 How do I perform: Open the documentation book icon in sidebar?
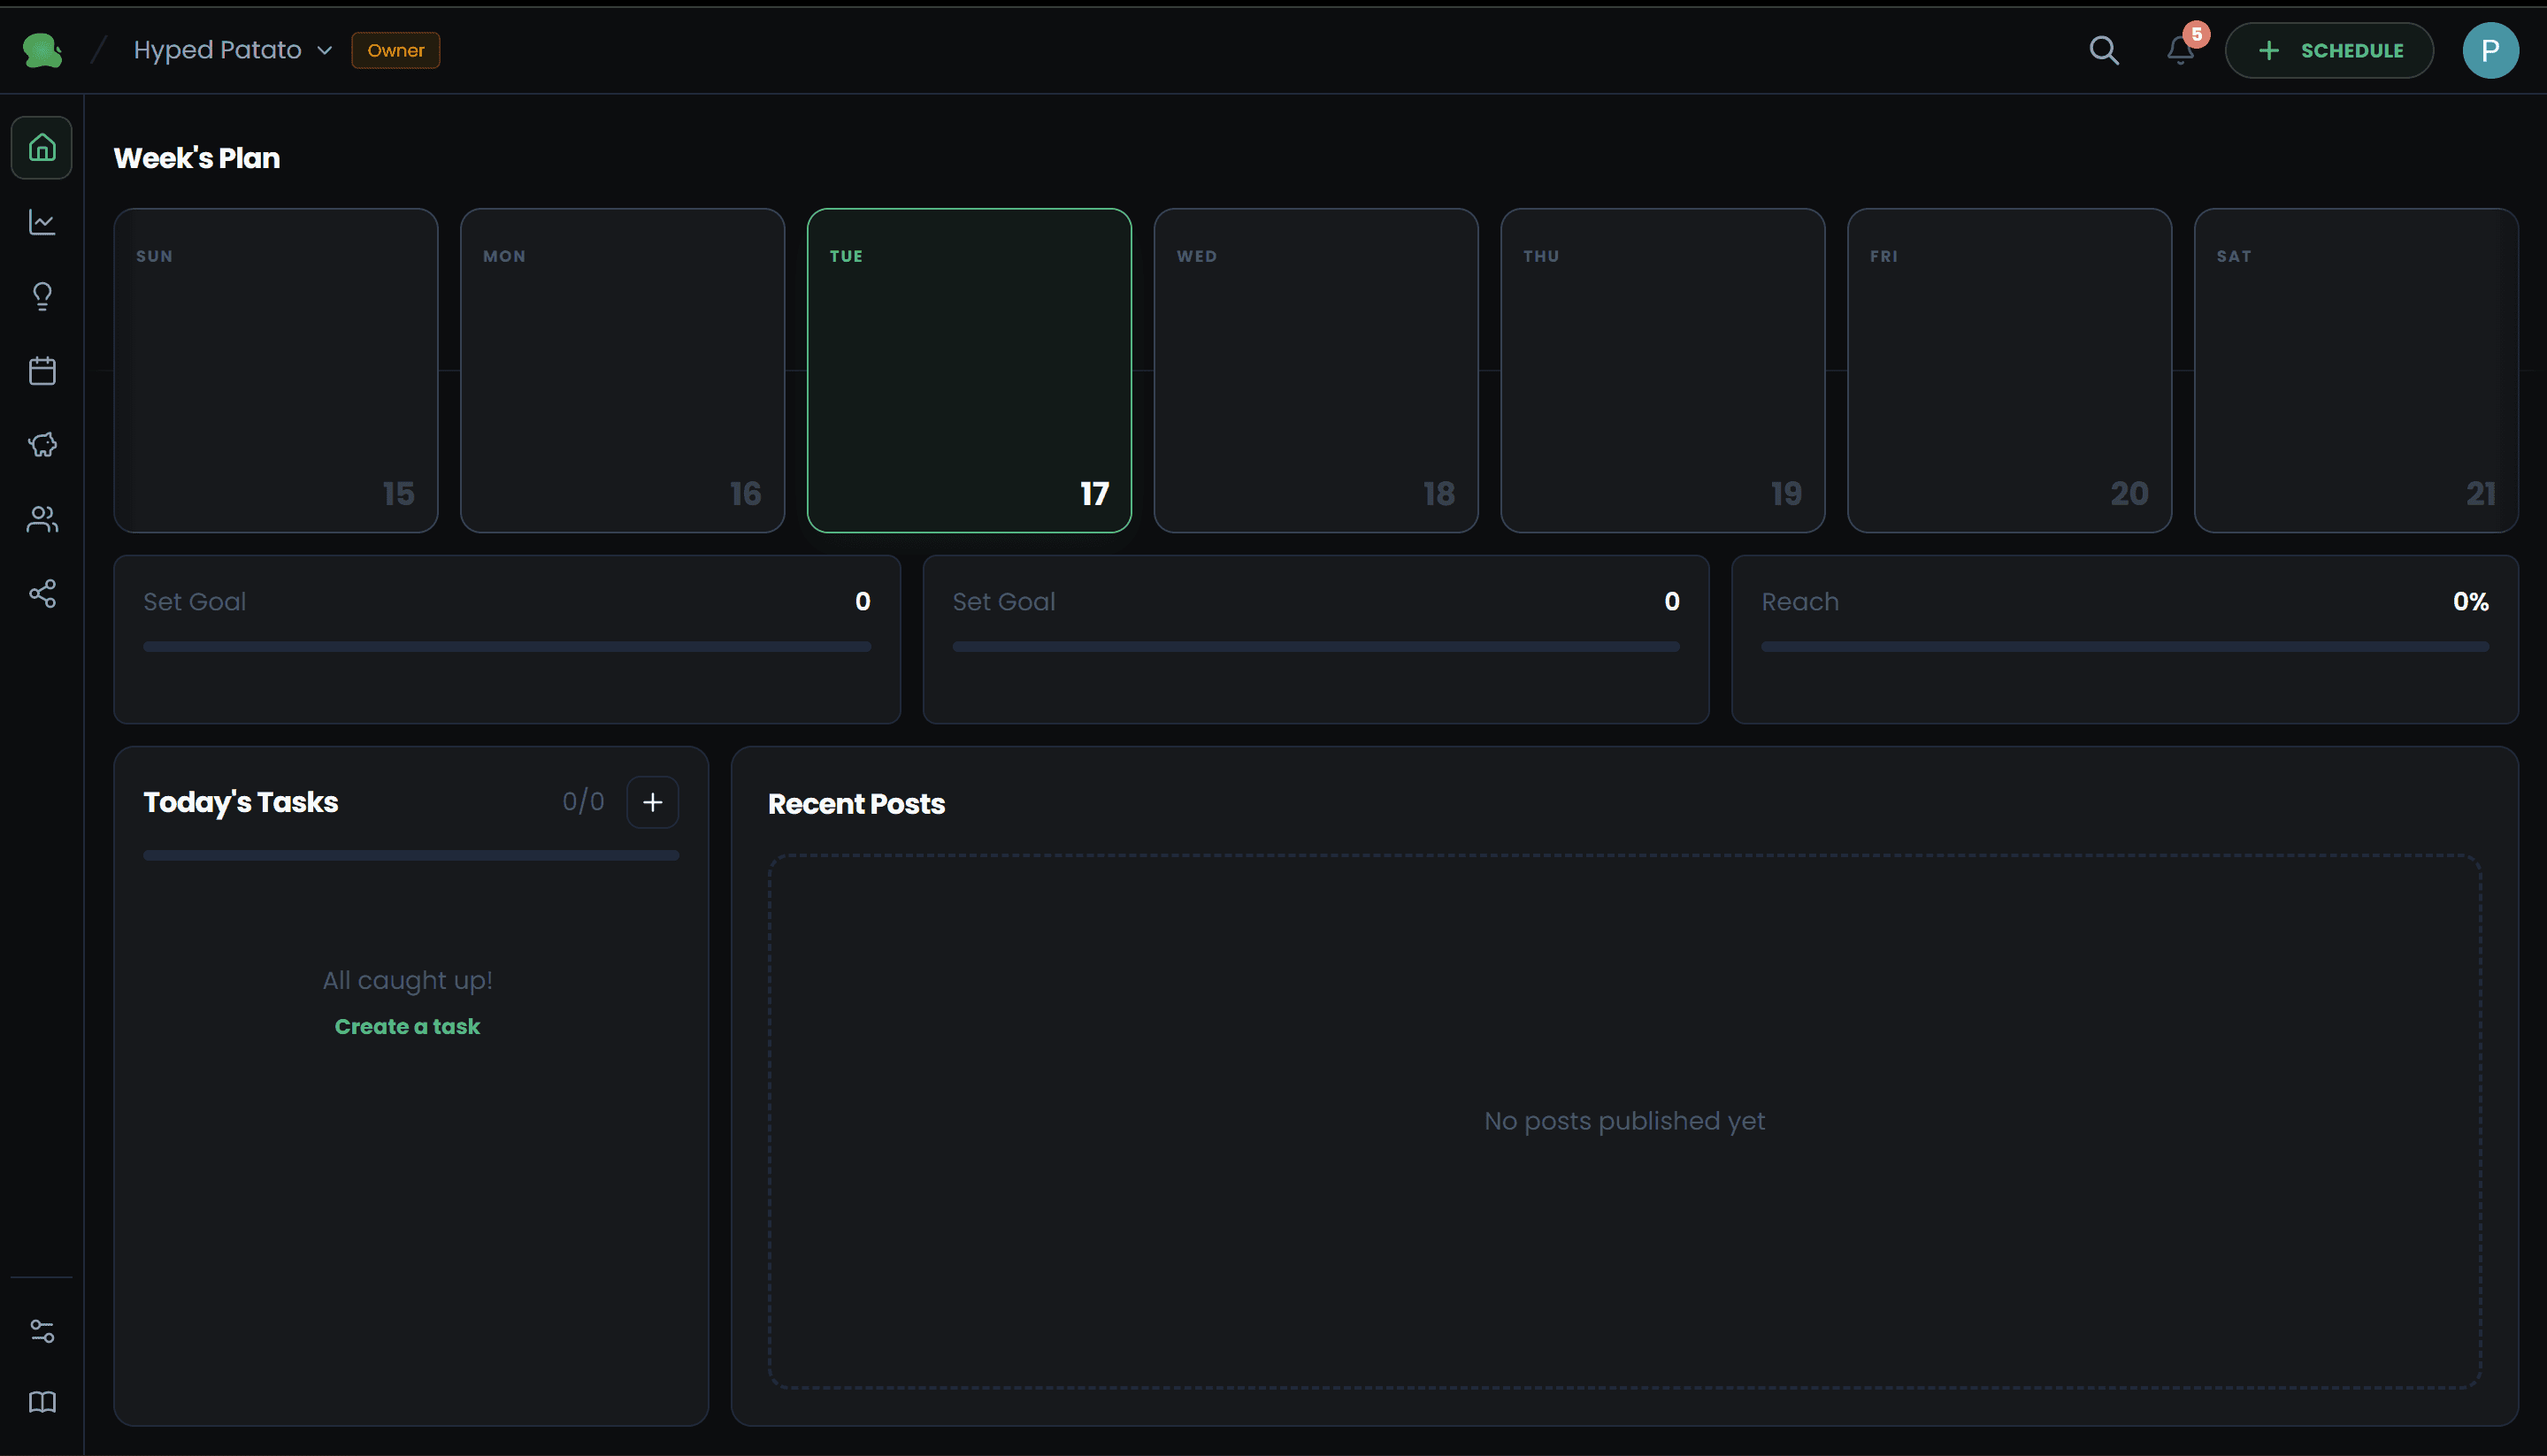[x=41, y=1402]
